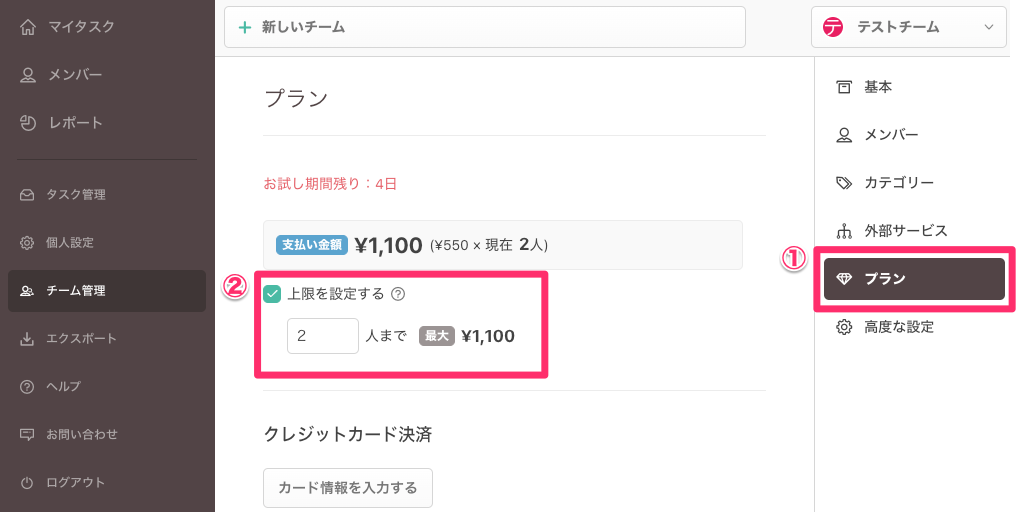Viewport: 1016px width, 512px height.
Task: Click the Reports pie chart icon
Action: pyautogui.click(x=28, y=123)
